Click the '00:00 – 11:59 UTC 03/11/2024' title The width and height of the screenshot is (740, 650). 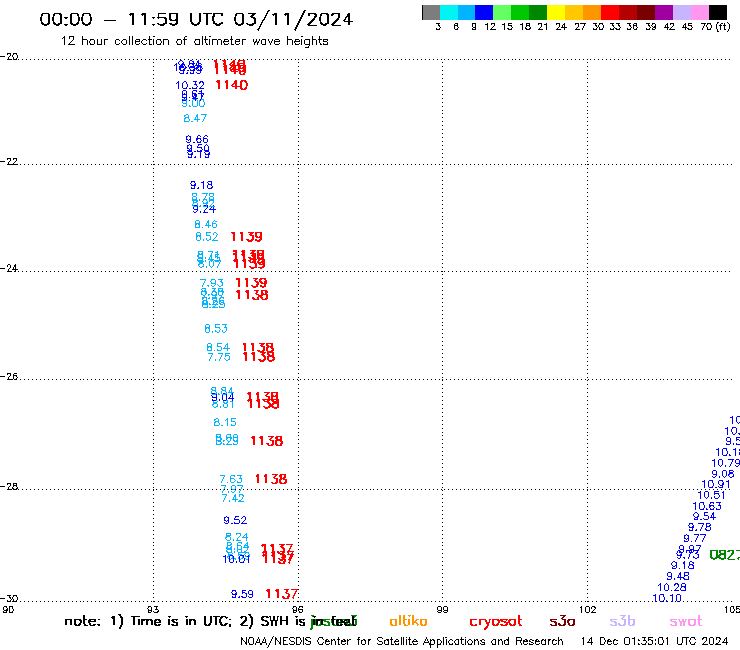tap(196, 20)
